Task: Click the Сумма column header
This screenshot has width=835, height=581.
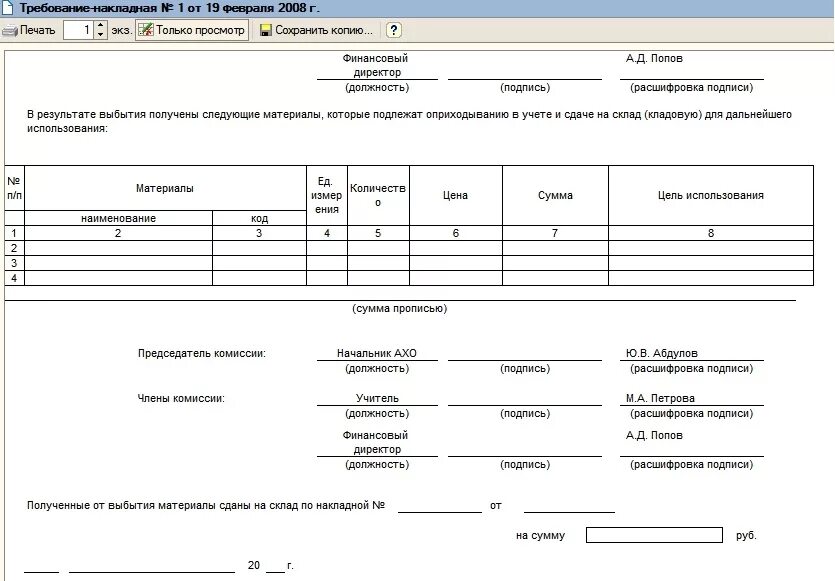Action: (555, 195)
